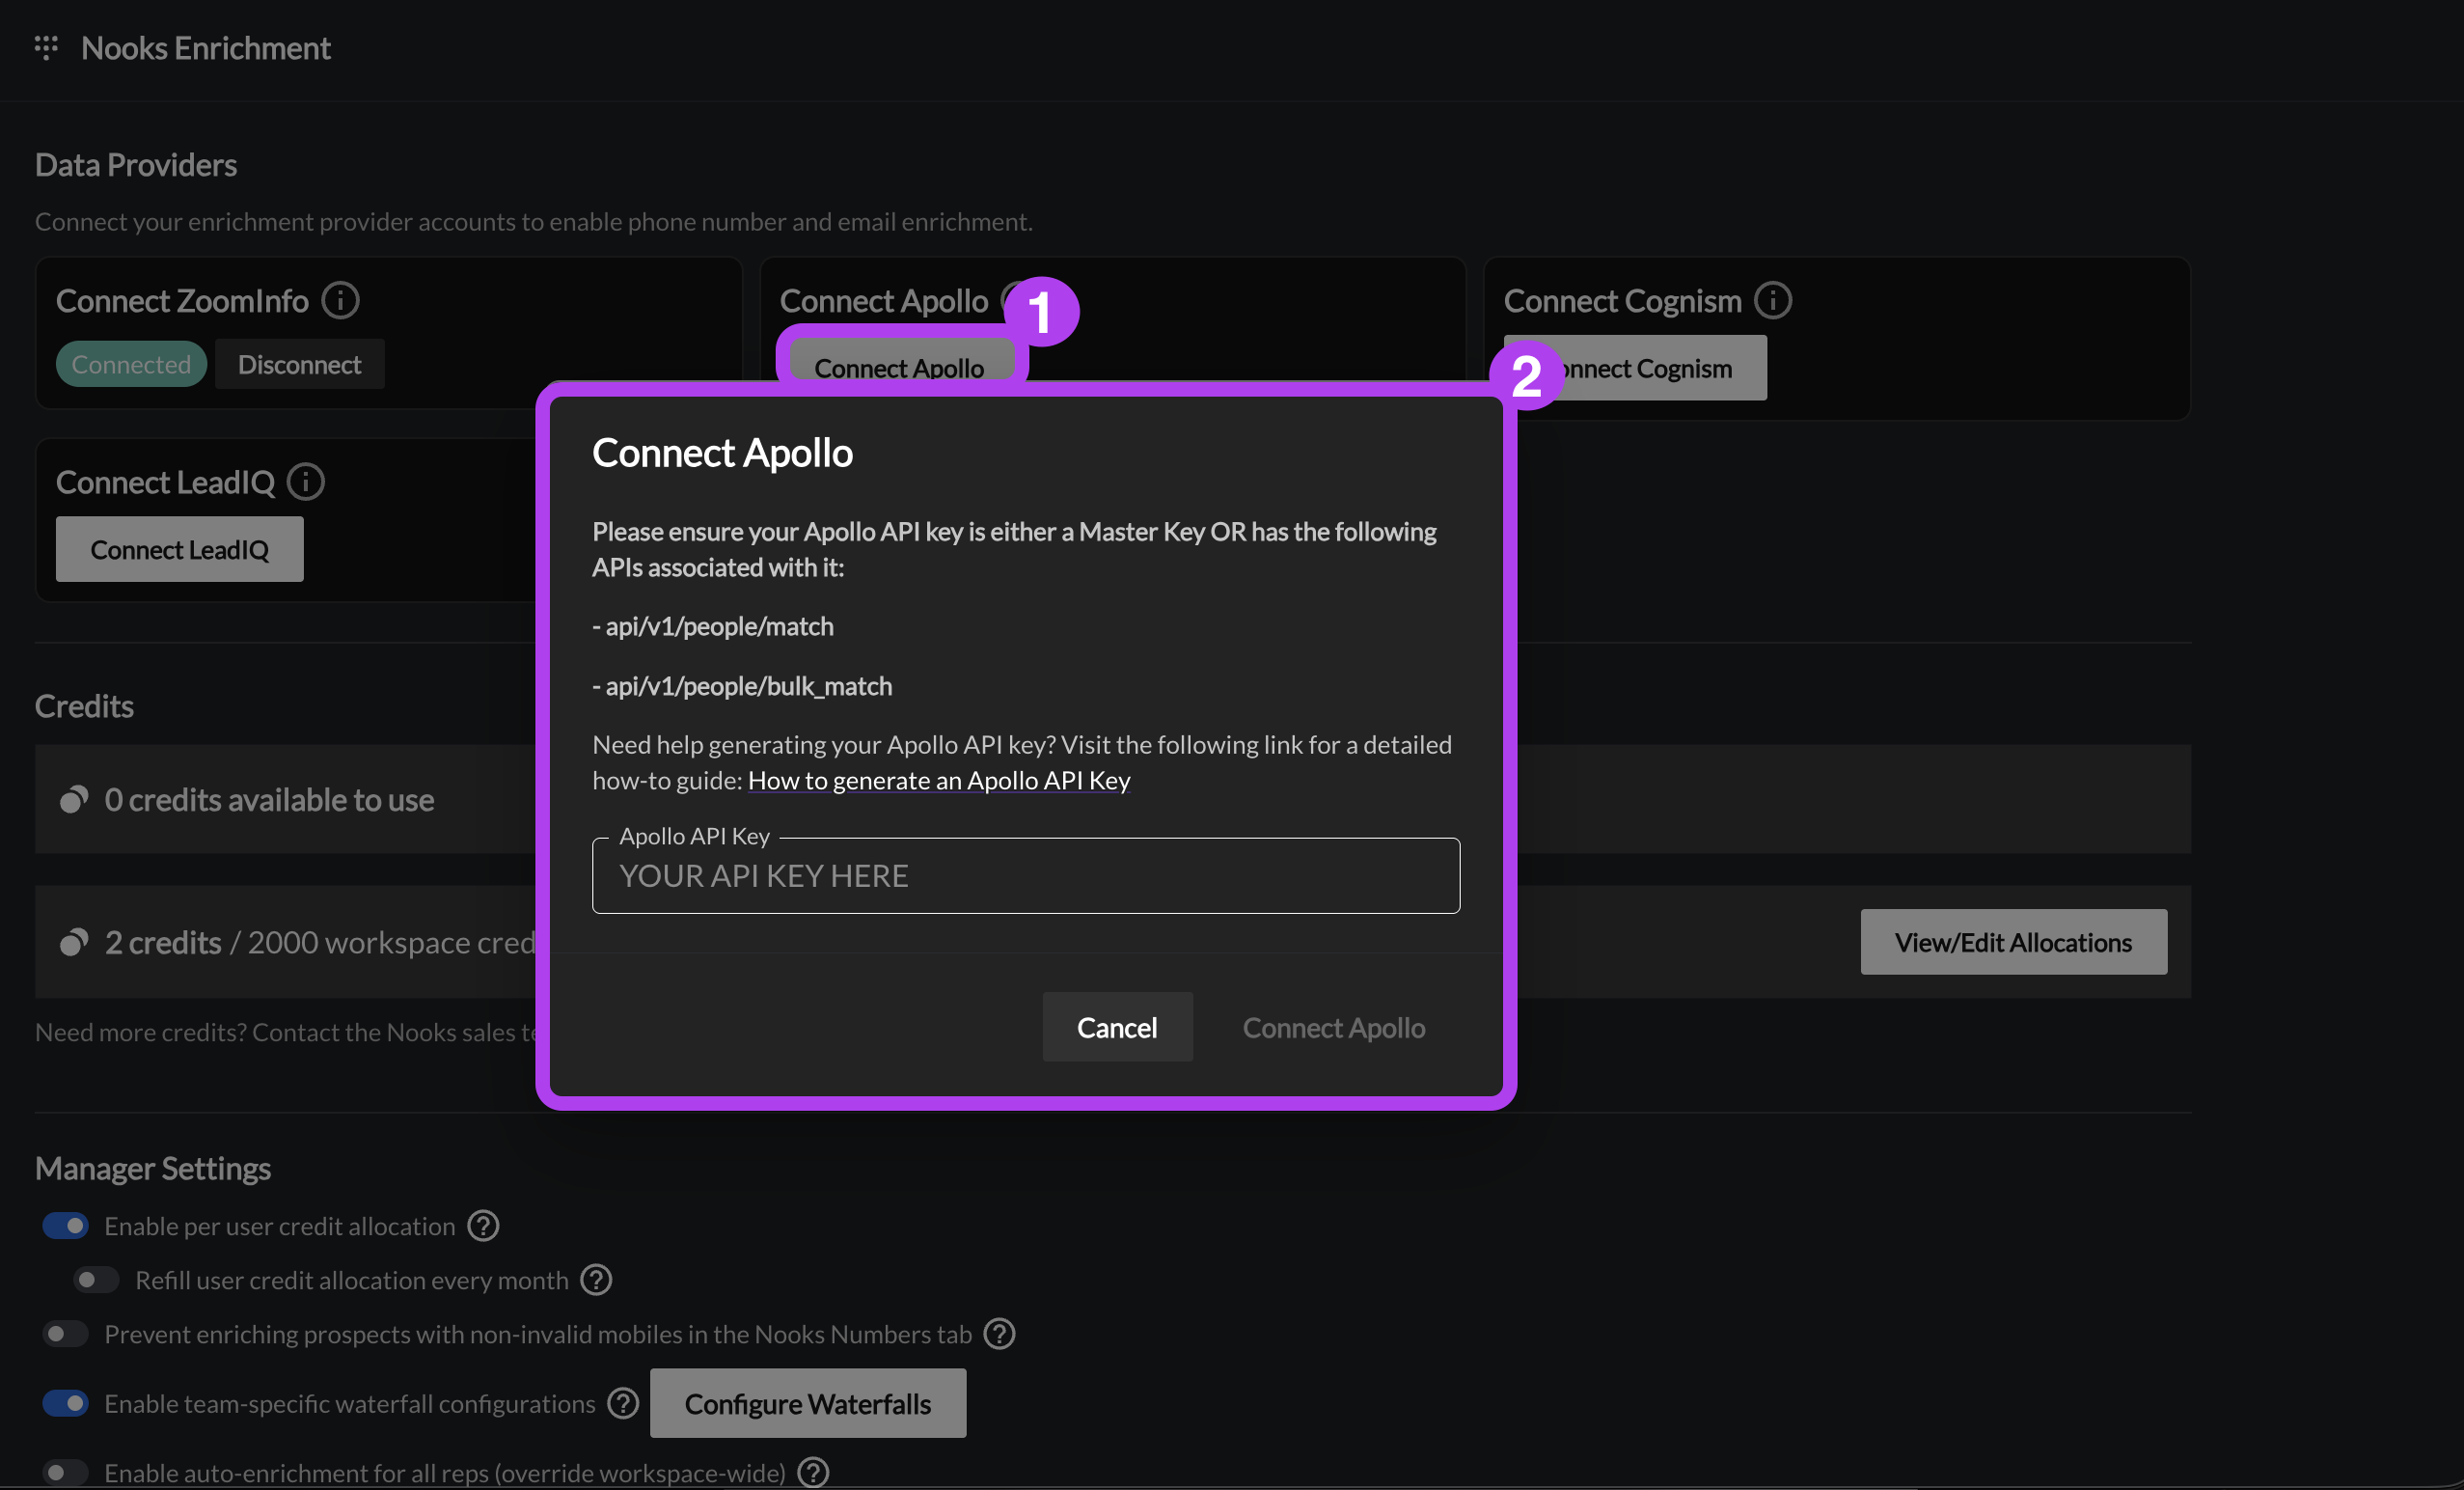Click the Manager Settings heading
This screenshot has width=2464, height=1490.
point(153,1168)
